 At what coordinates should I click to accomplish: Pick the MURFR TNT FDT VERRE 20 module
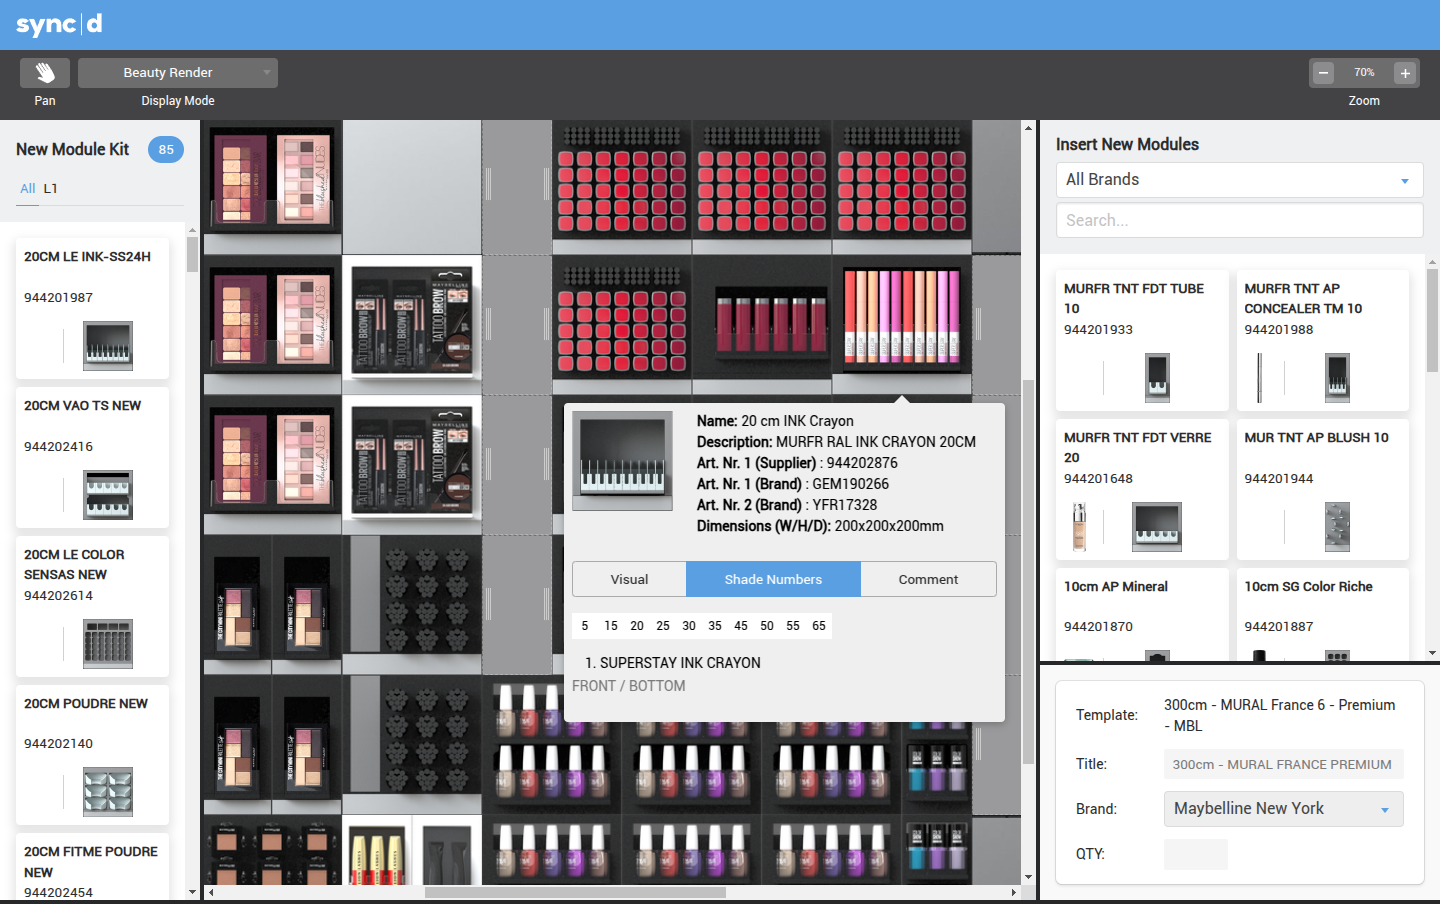point(1142,489)
